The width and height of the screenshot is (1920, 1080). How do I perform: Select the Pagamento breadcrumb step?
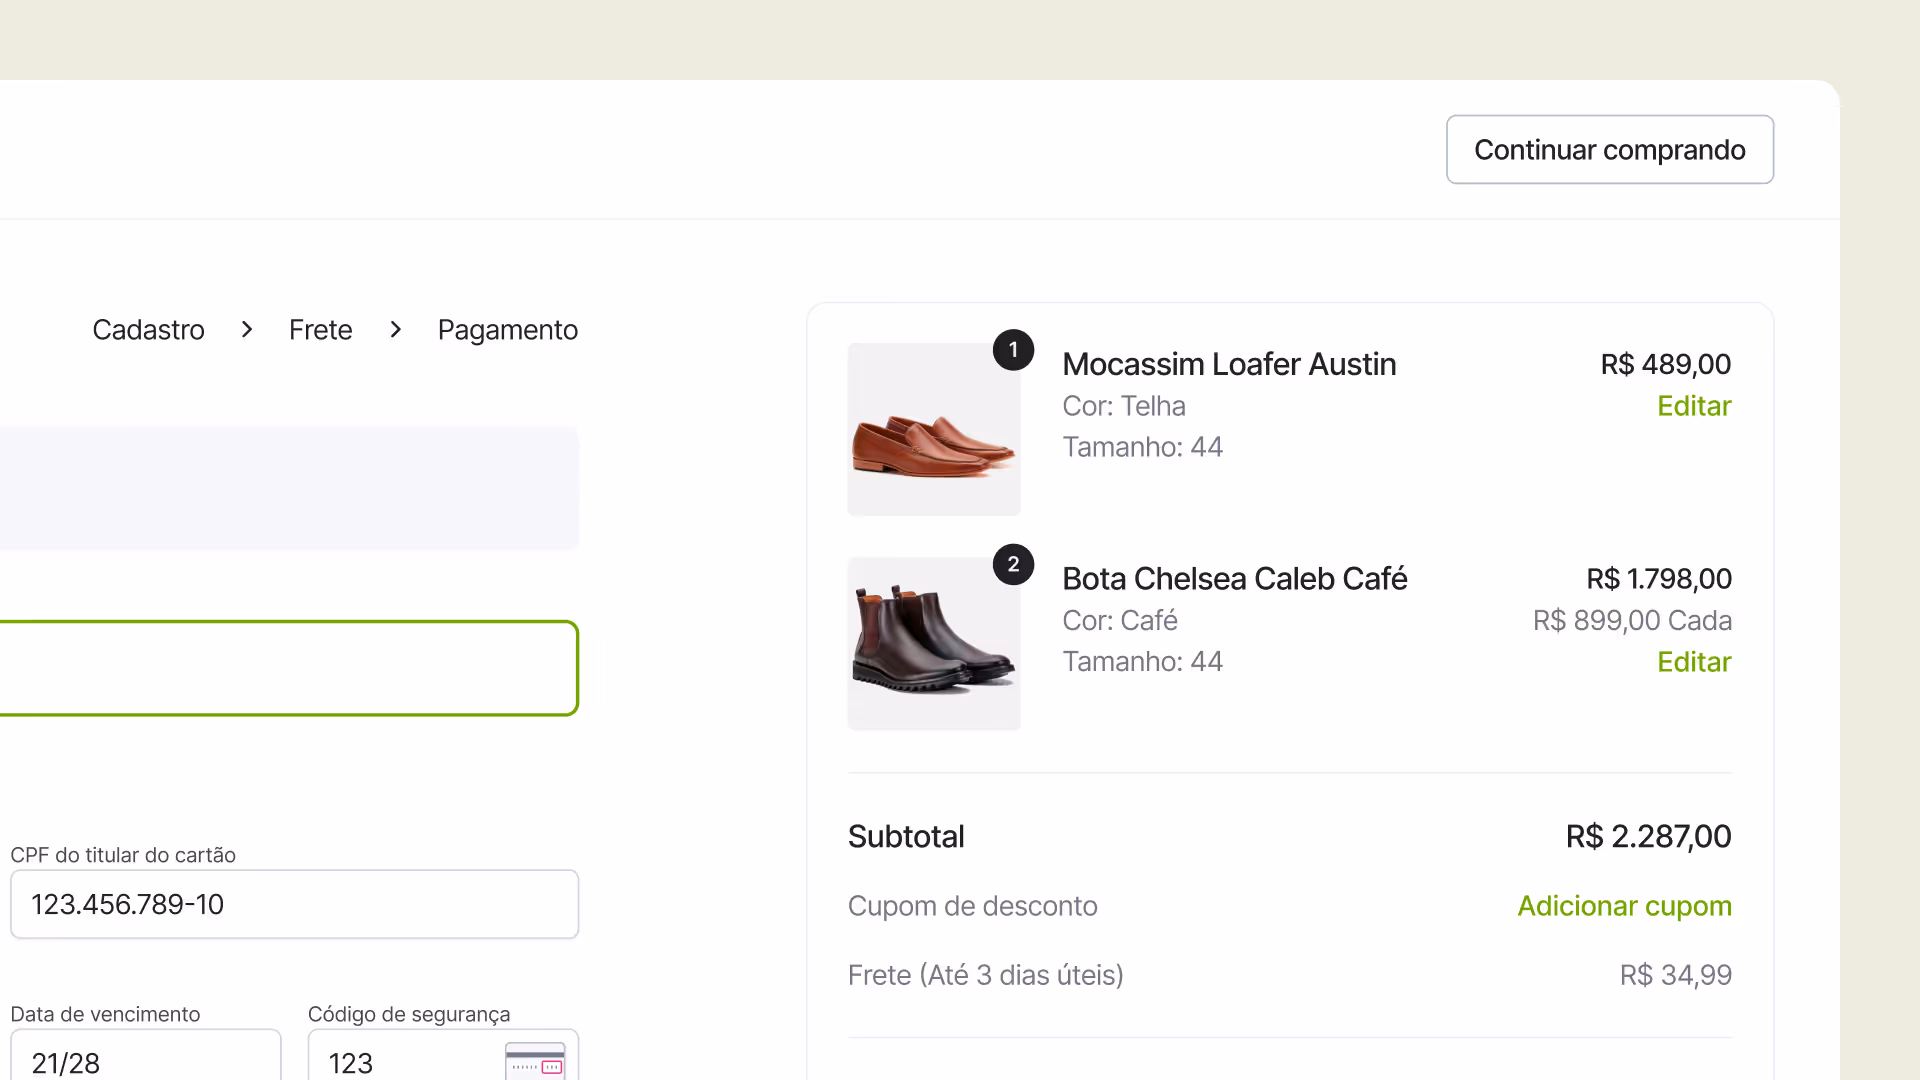coord(508,330)
